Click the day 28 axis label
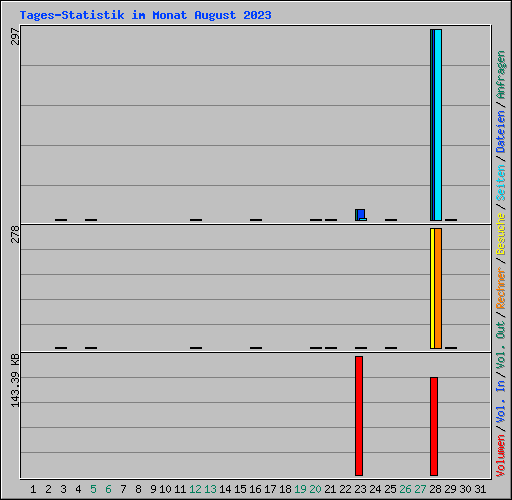Image resolution: width=512 pixels, height=500 pixels. tap(435, 489)
